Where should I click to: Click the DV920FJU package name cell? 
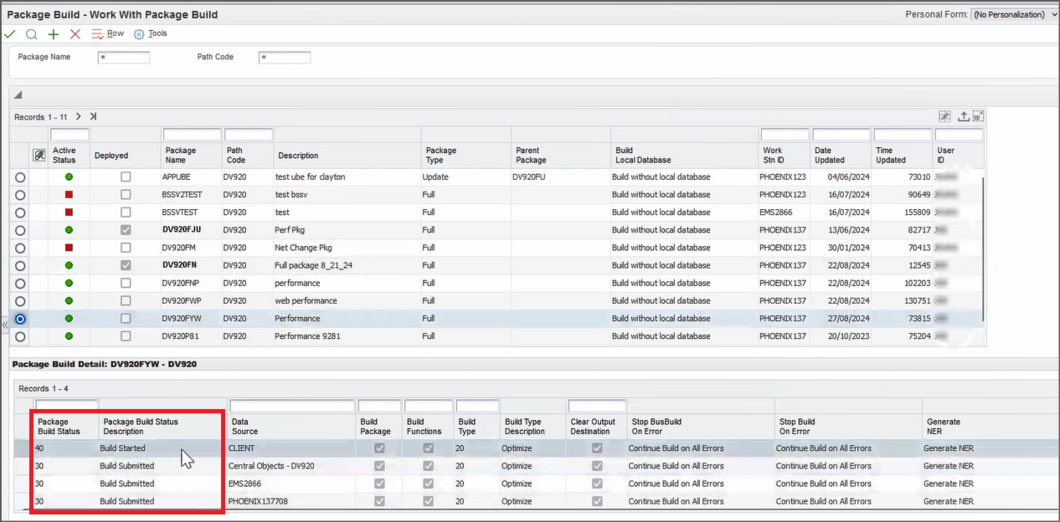(182, 230)
